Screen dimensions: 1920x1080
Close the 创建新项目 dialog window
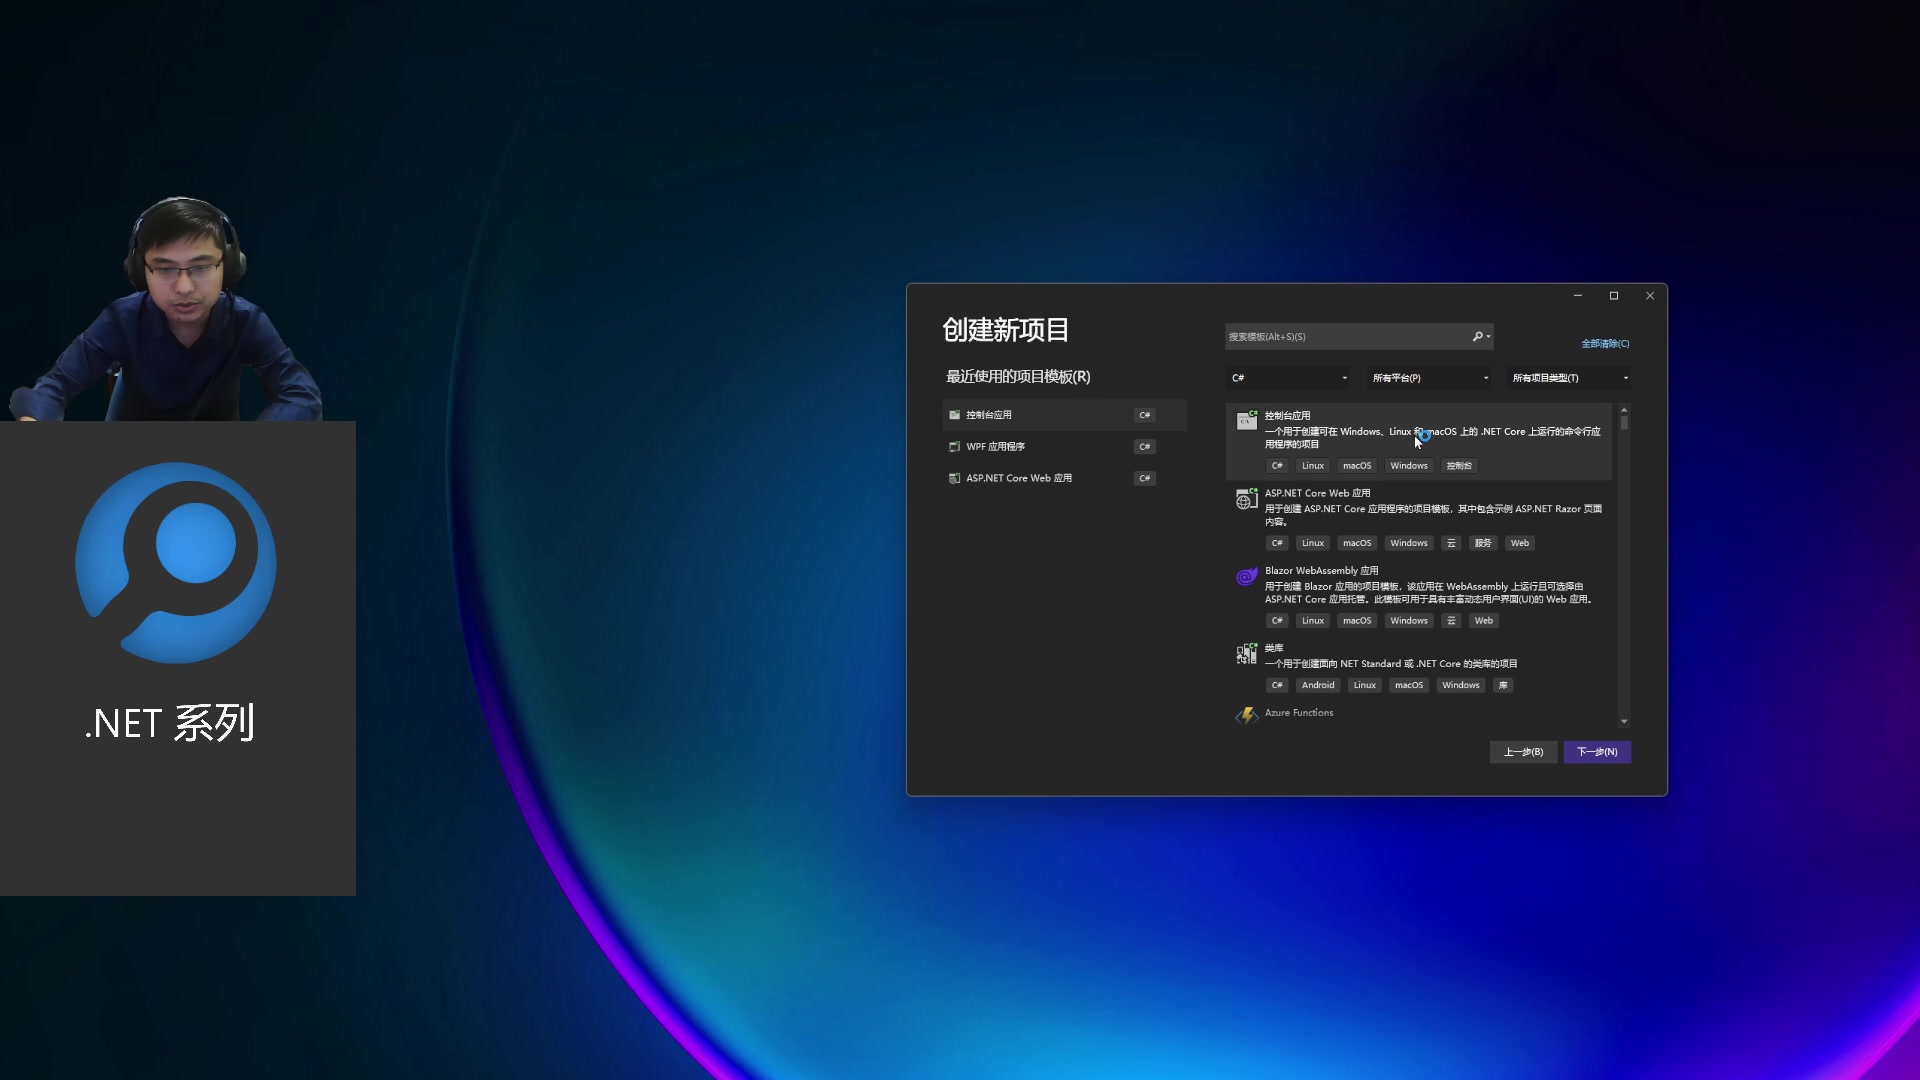pyautogui.click(x=1650, y=296)
